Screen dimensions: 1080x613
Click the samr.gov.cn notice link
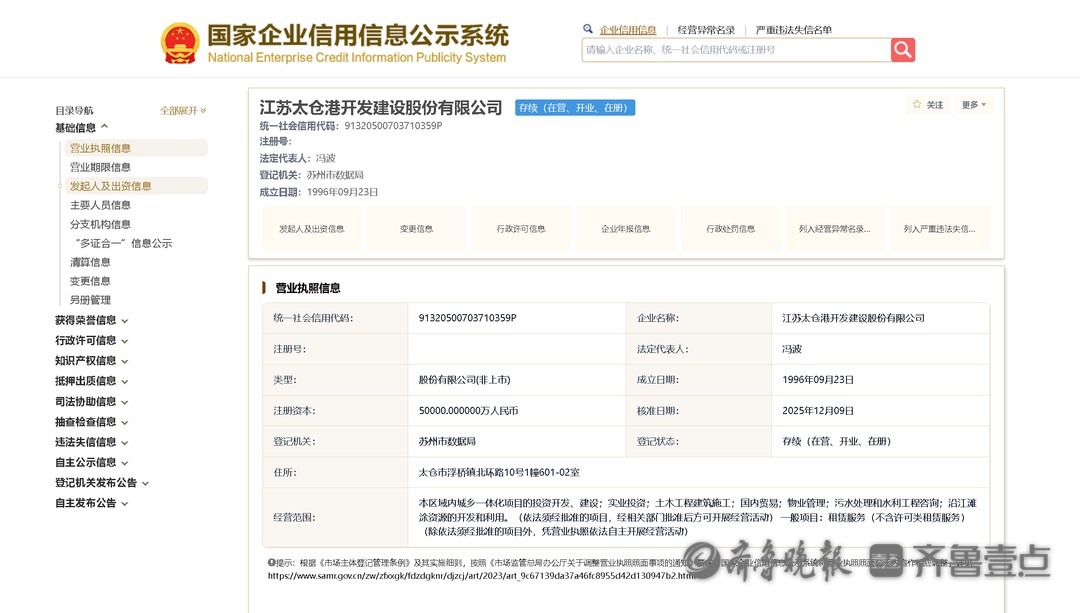(x=481, y=576)
